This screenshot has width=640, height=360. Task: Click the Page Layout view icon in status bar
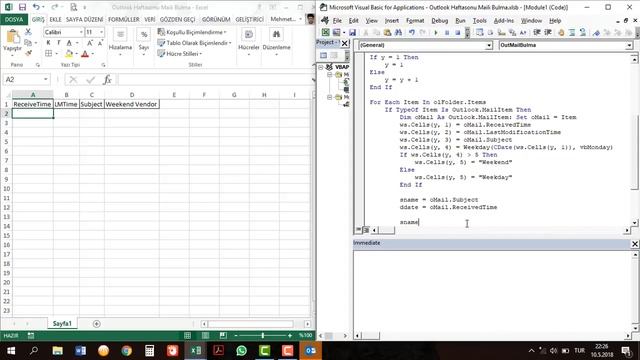205,336
